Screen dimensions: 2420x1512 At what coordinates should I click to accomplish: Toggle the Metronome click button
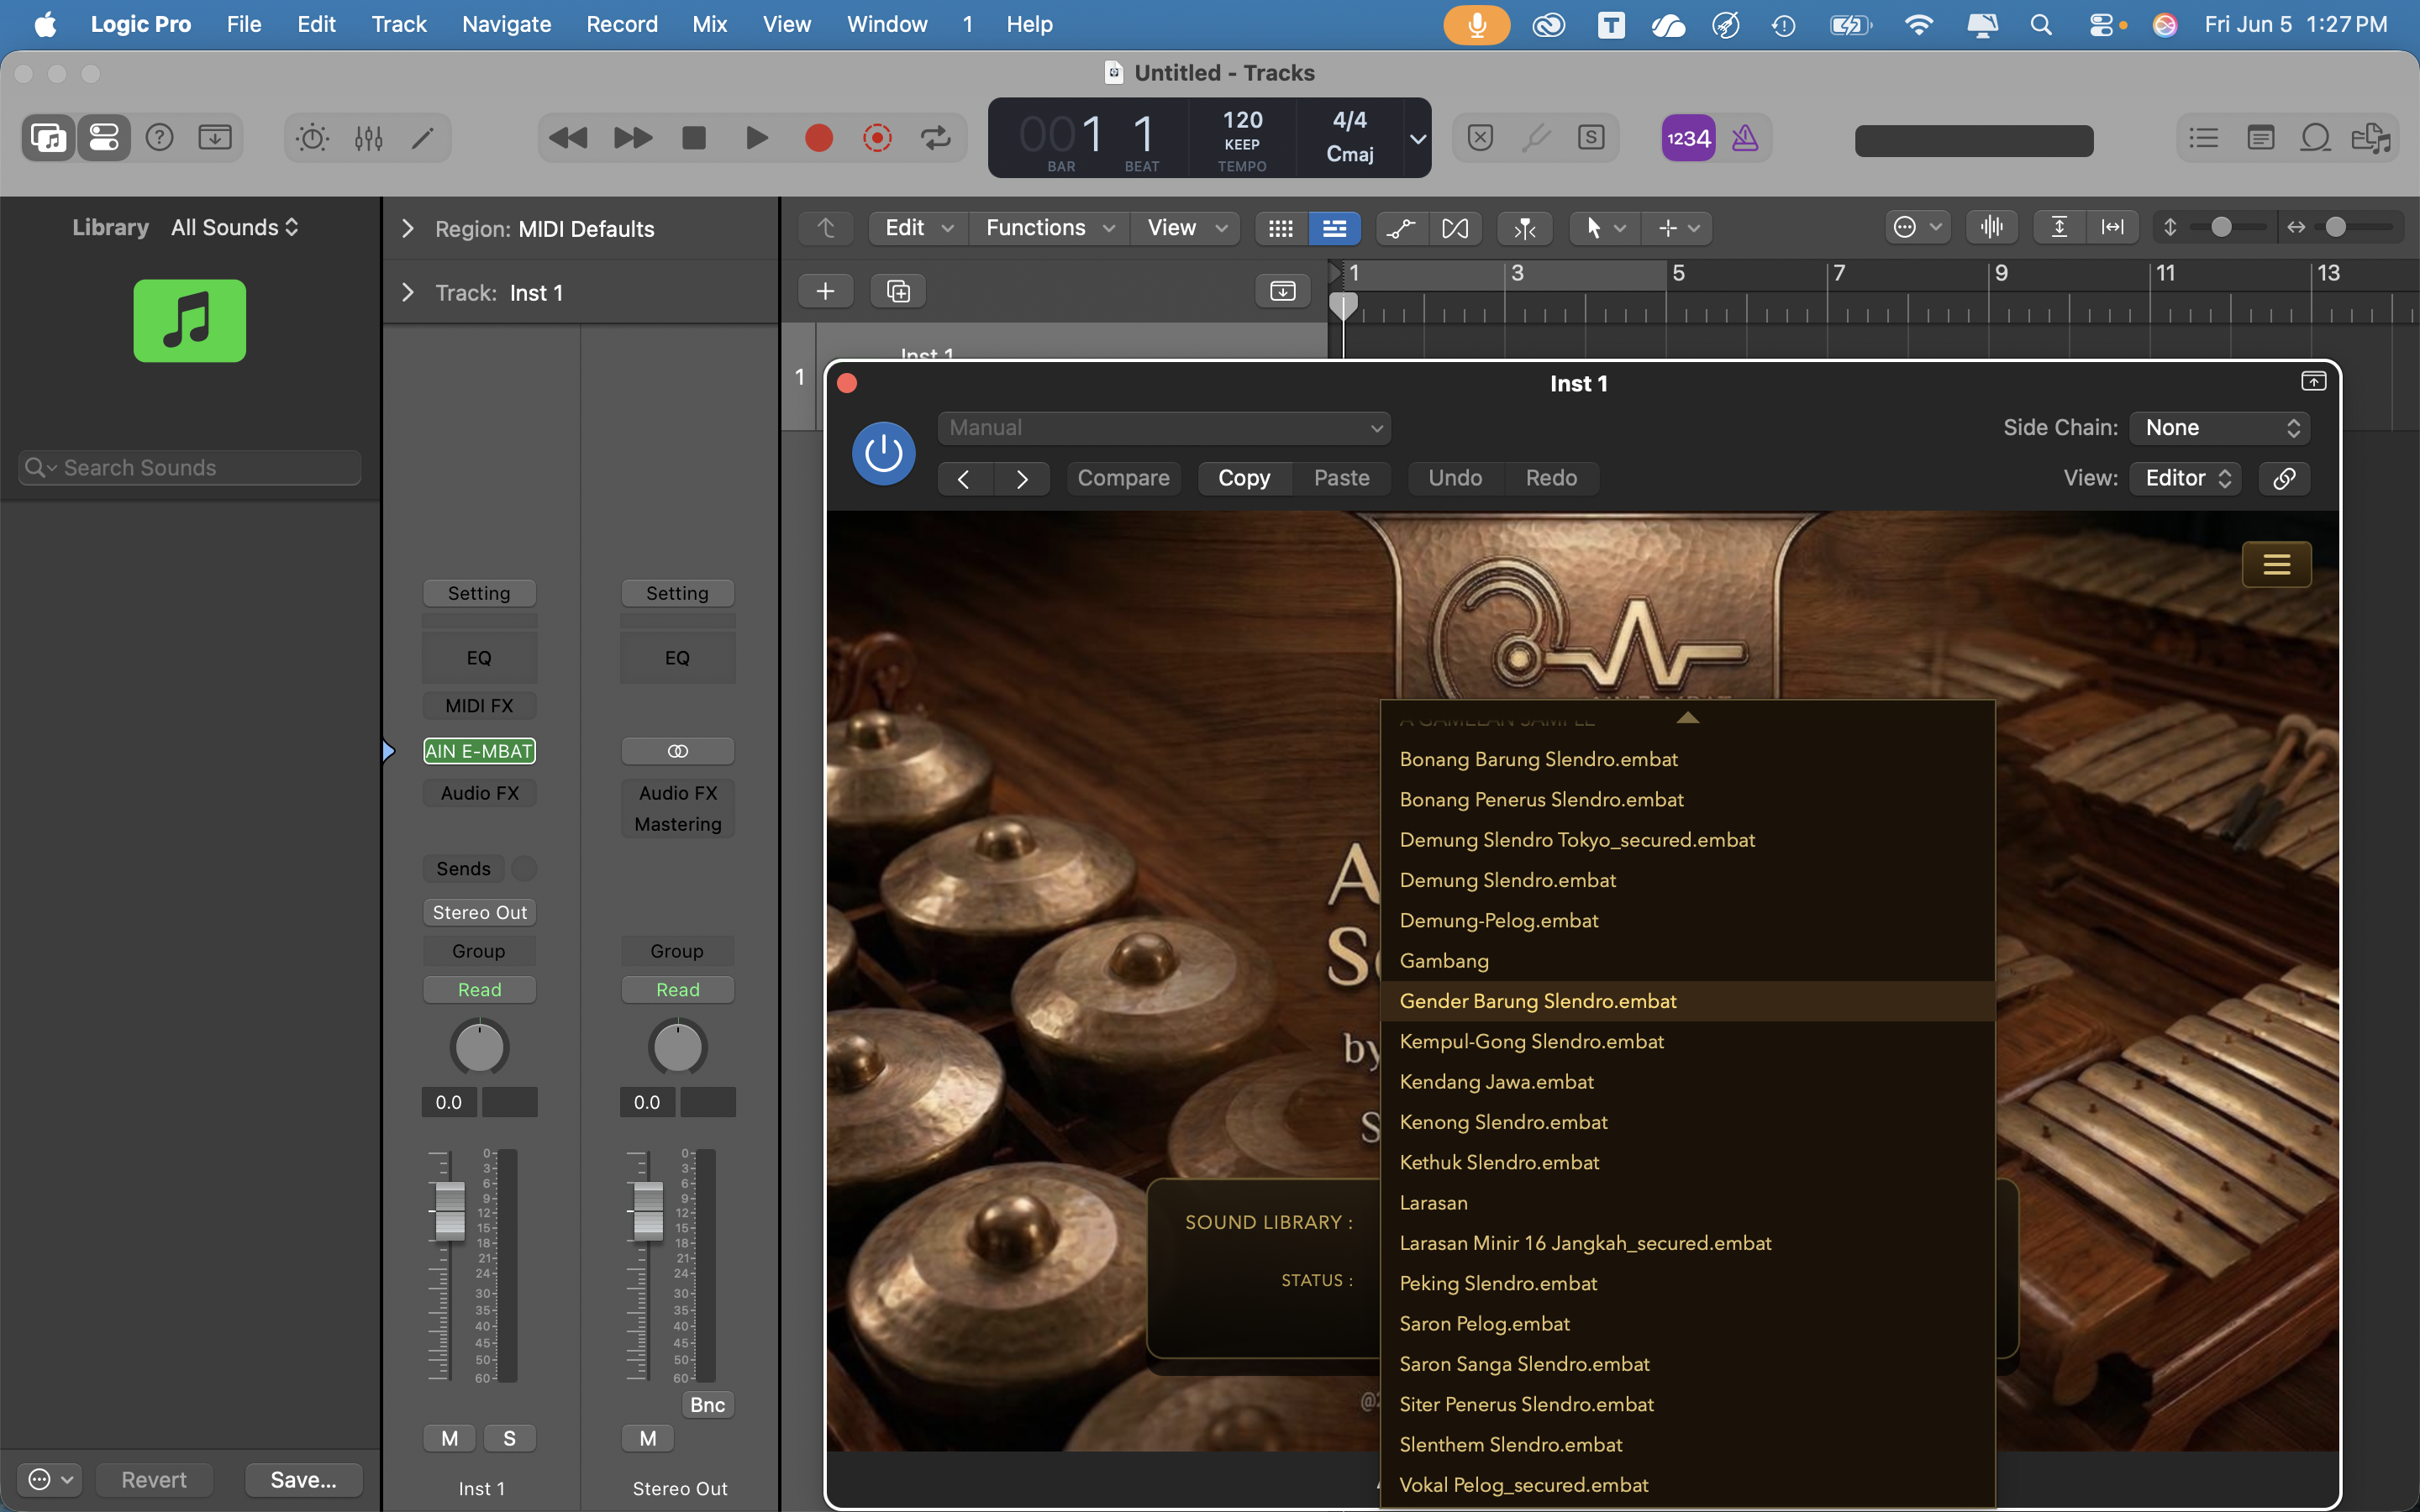tap(1745, 138)
